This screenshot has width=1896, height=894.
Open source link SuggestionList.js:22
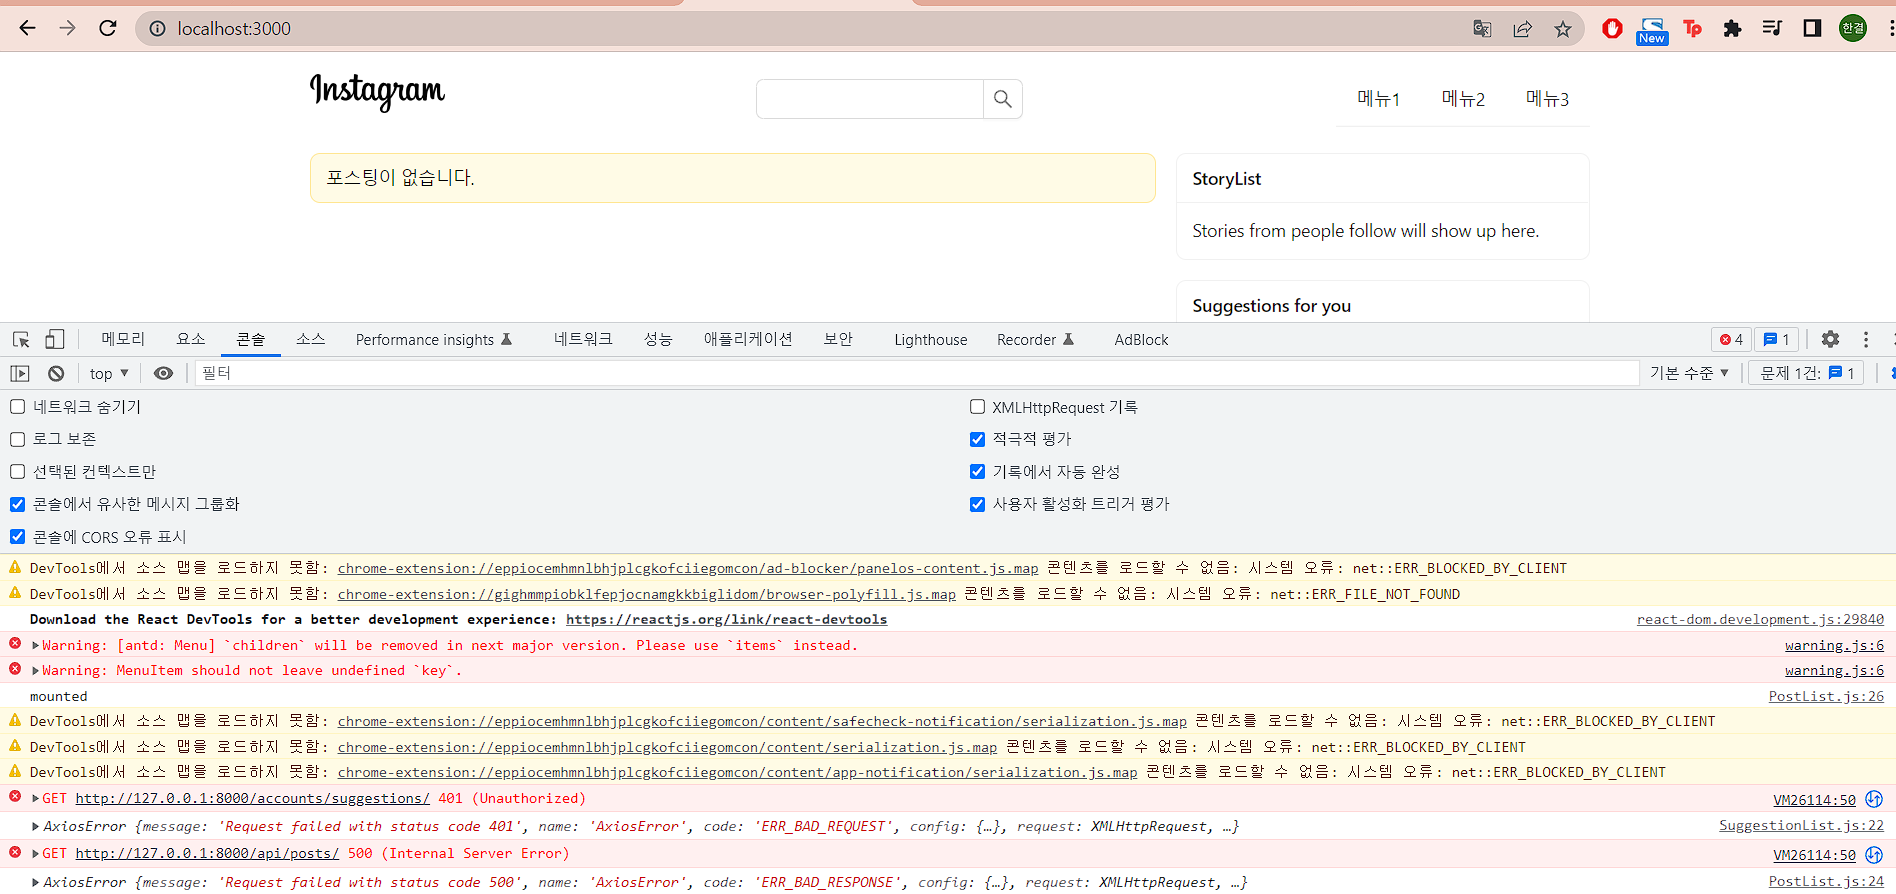pyautogui.click(x=1801, y=826)
